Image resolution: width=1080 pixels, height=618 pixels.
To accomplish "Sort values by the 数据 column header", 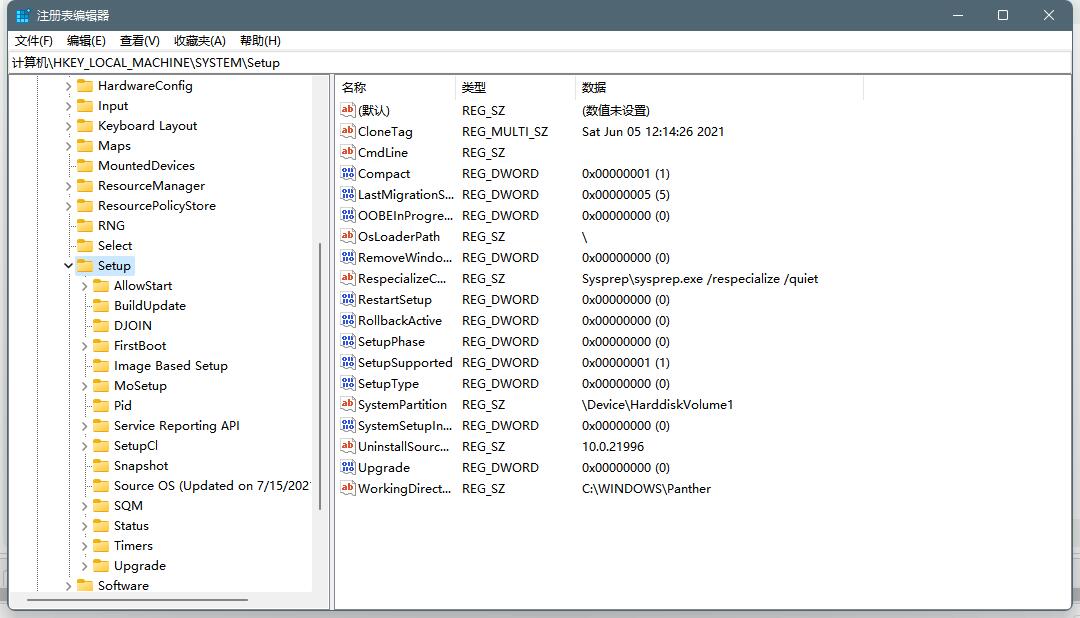I will [718, 87].
